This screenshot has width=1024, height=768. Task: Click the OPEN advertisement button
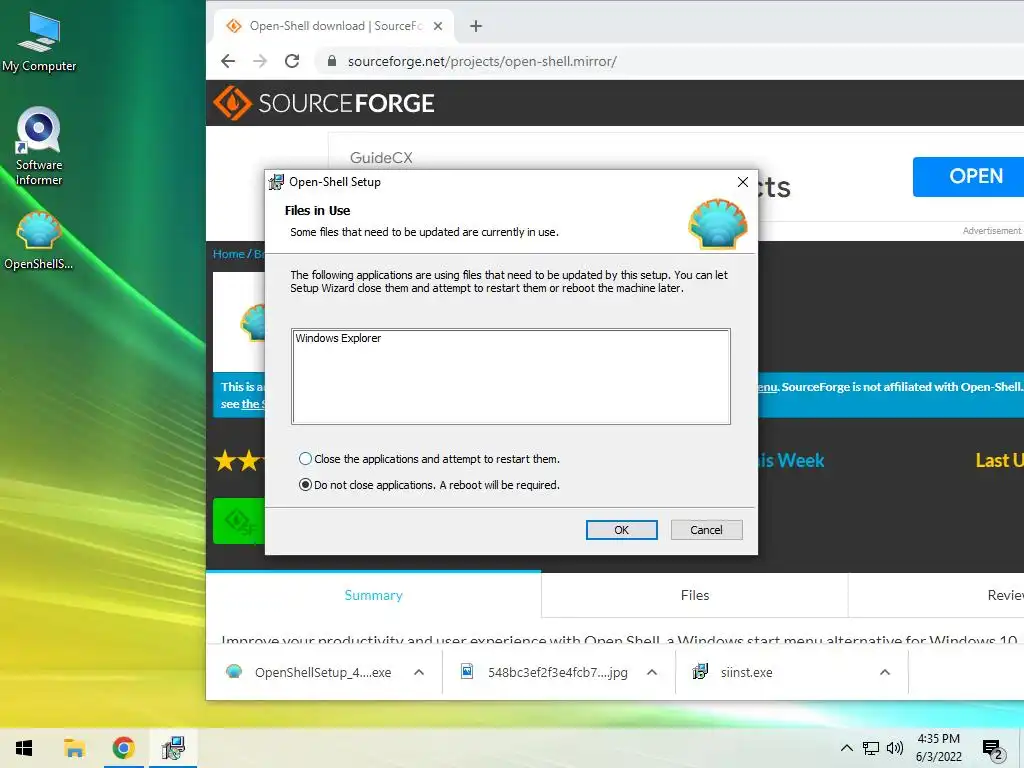[969, 176]
